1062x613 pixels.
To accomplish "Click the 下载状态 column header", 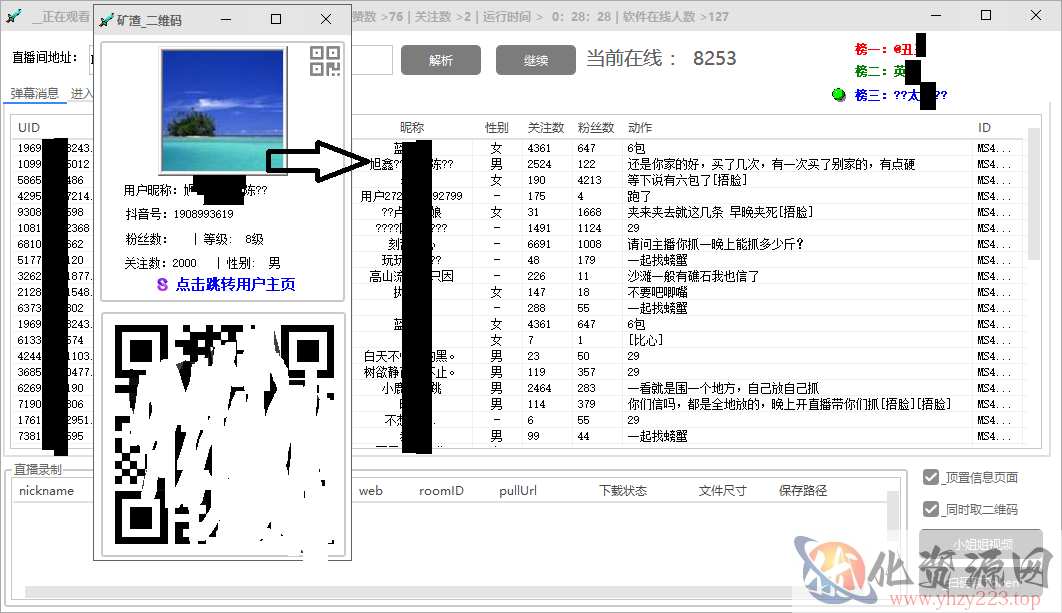I will 623,490.
